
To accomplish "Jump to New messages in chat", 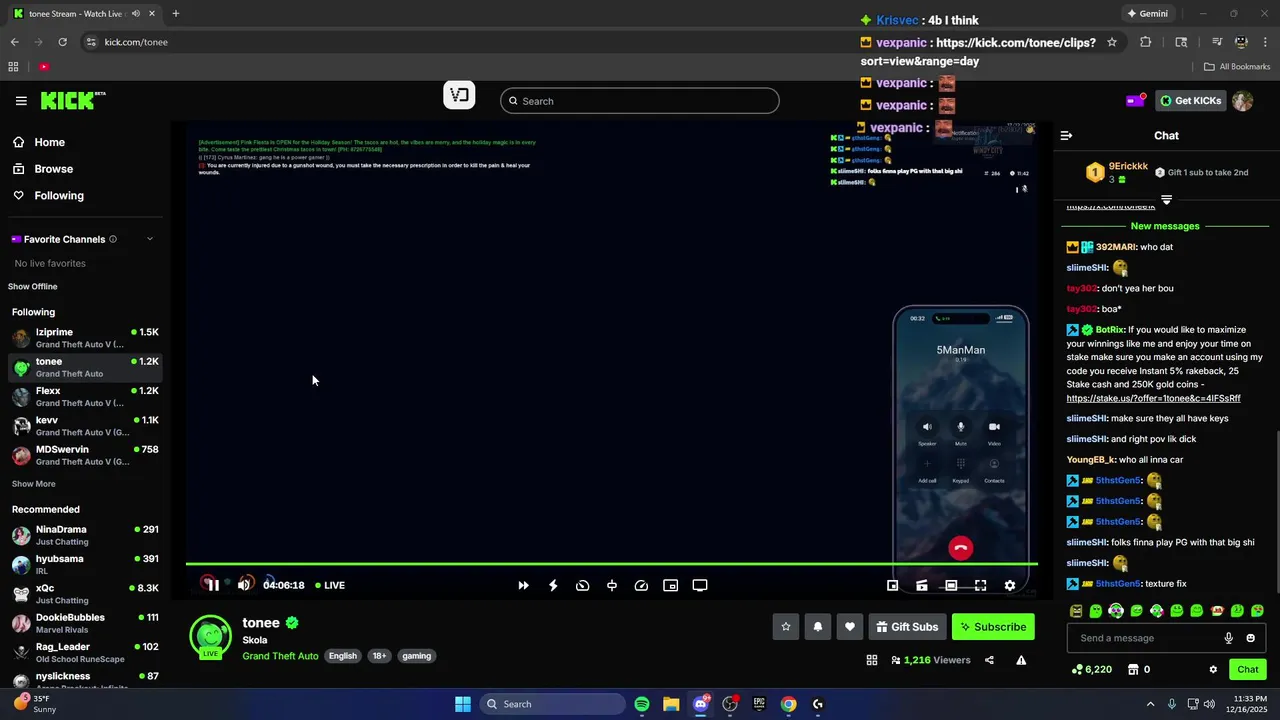I will coord(1164,226).
